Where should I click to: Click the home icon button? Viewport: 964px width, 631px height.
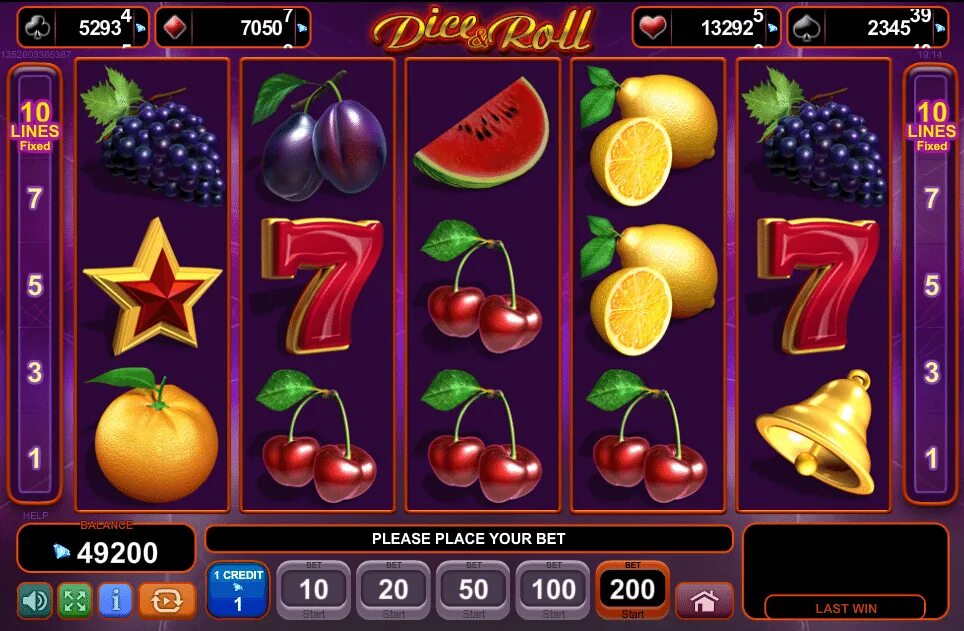click(704, 600)
